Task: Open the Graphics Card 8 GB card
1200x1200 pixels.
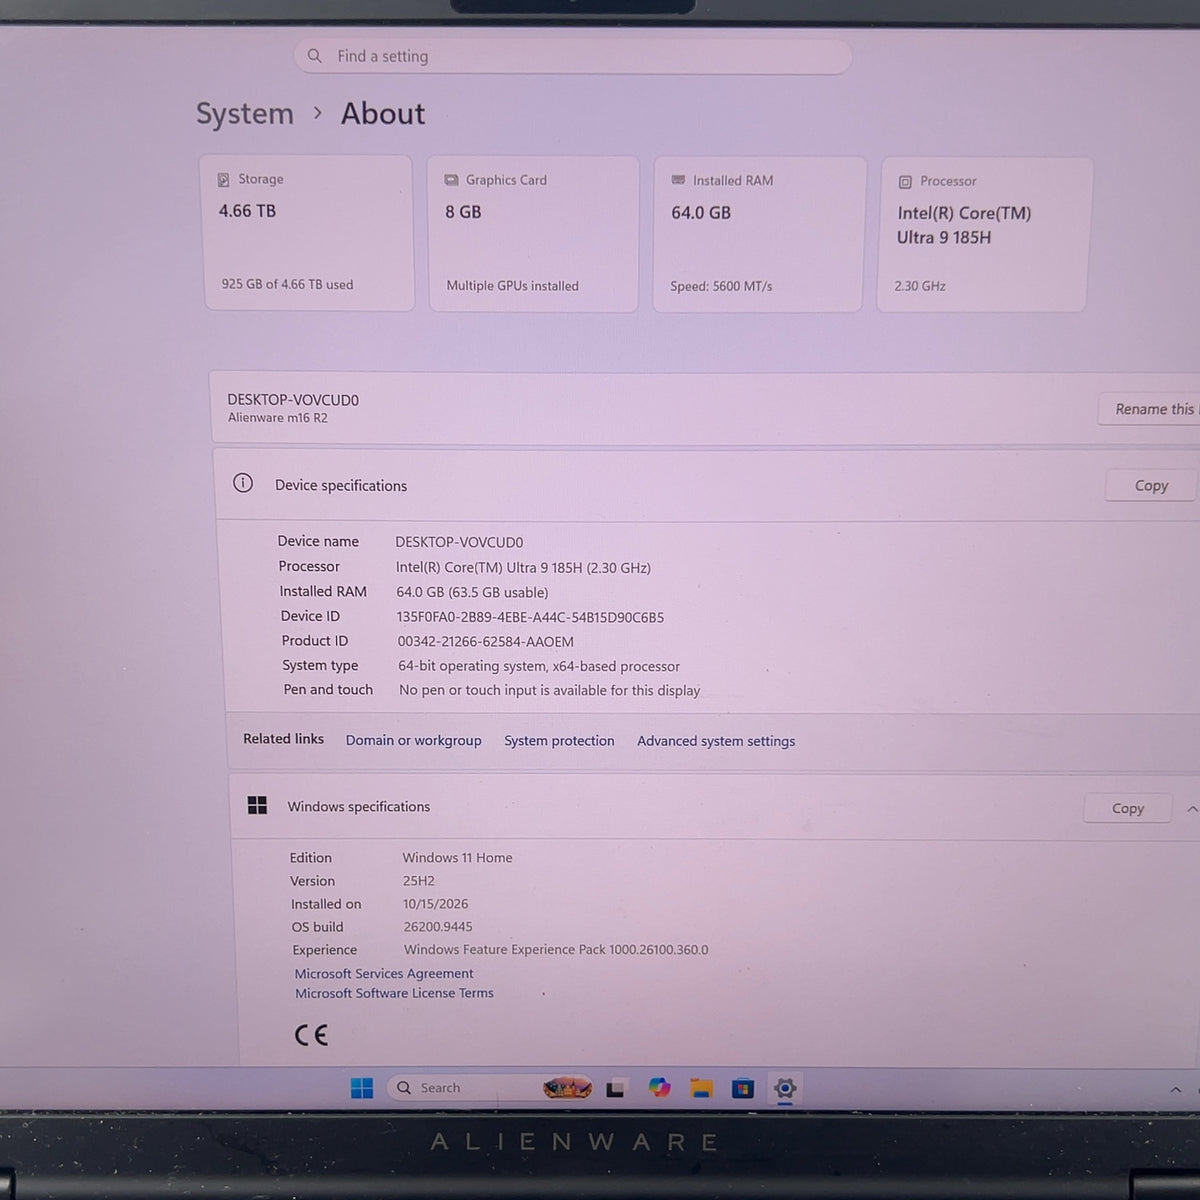Action: coord(533,233)
